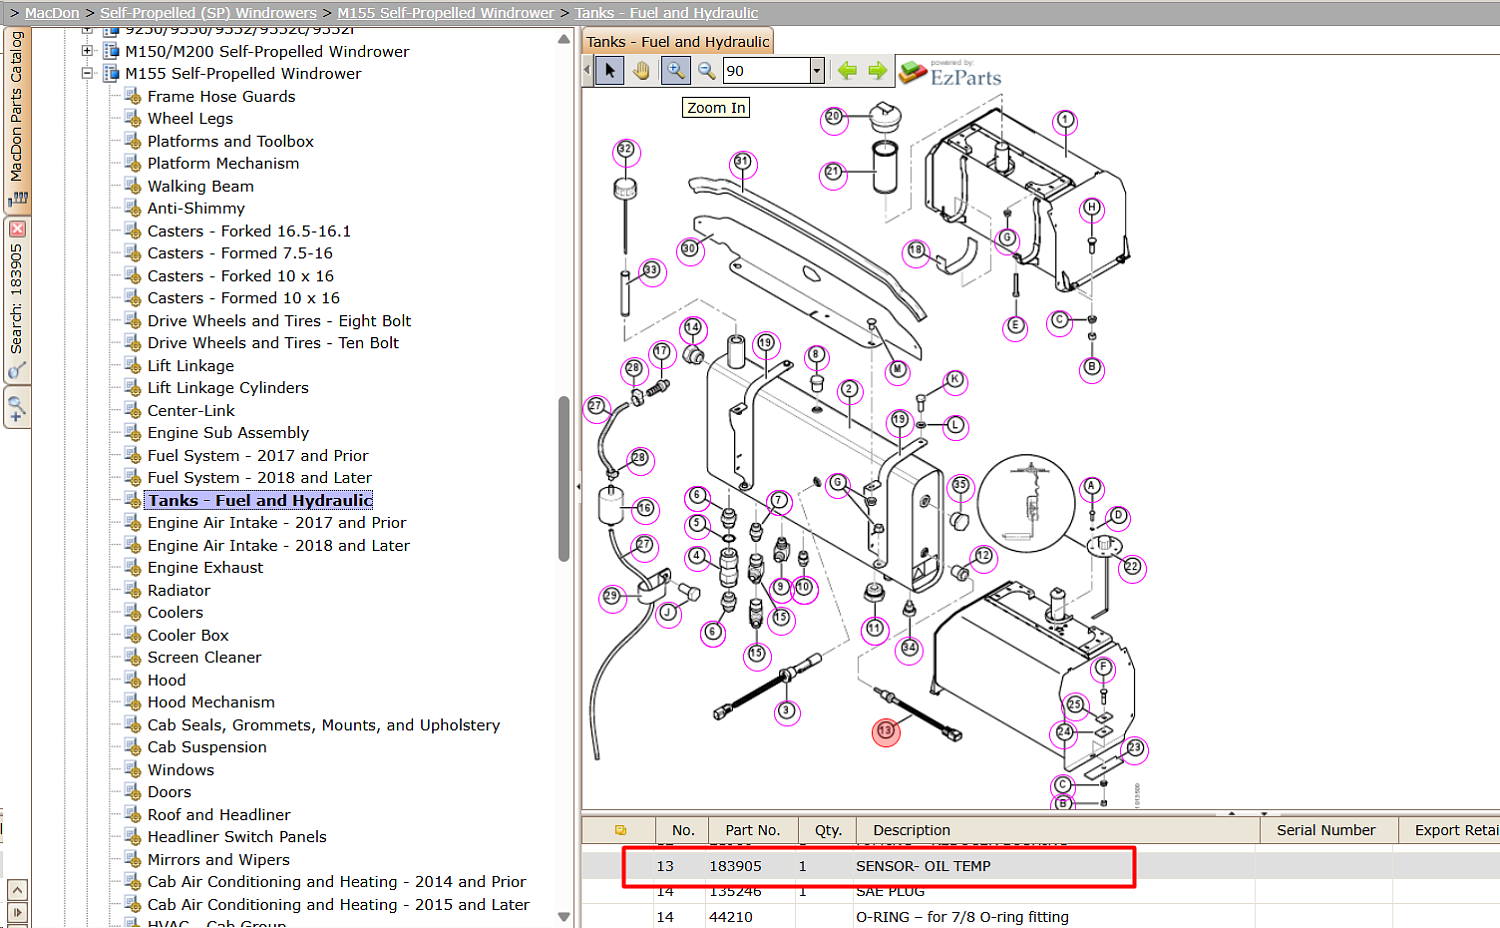Open the zoom level dropdown arrow
1500x928 pixels.
pyautogui.click(x=816, y=70)
